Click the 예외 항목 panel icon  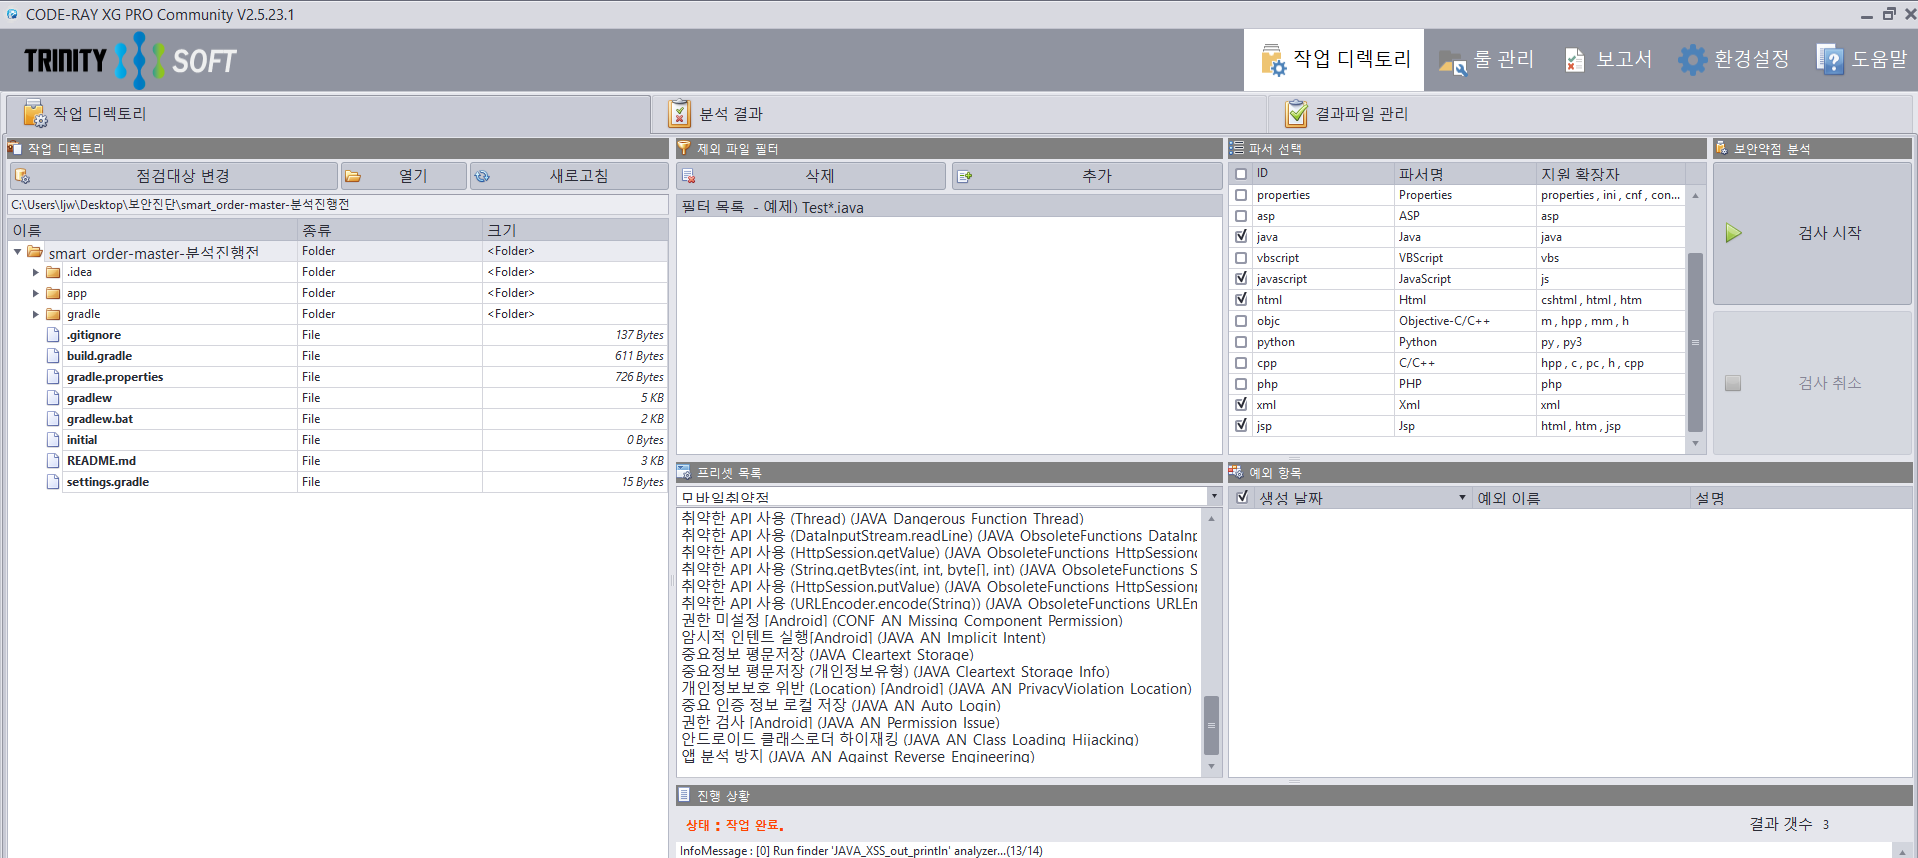1236,472
